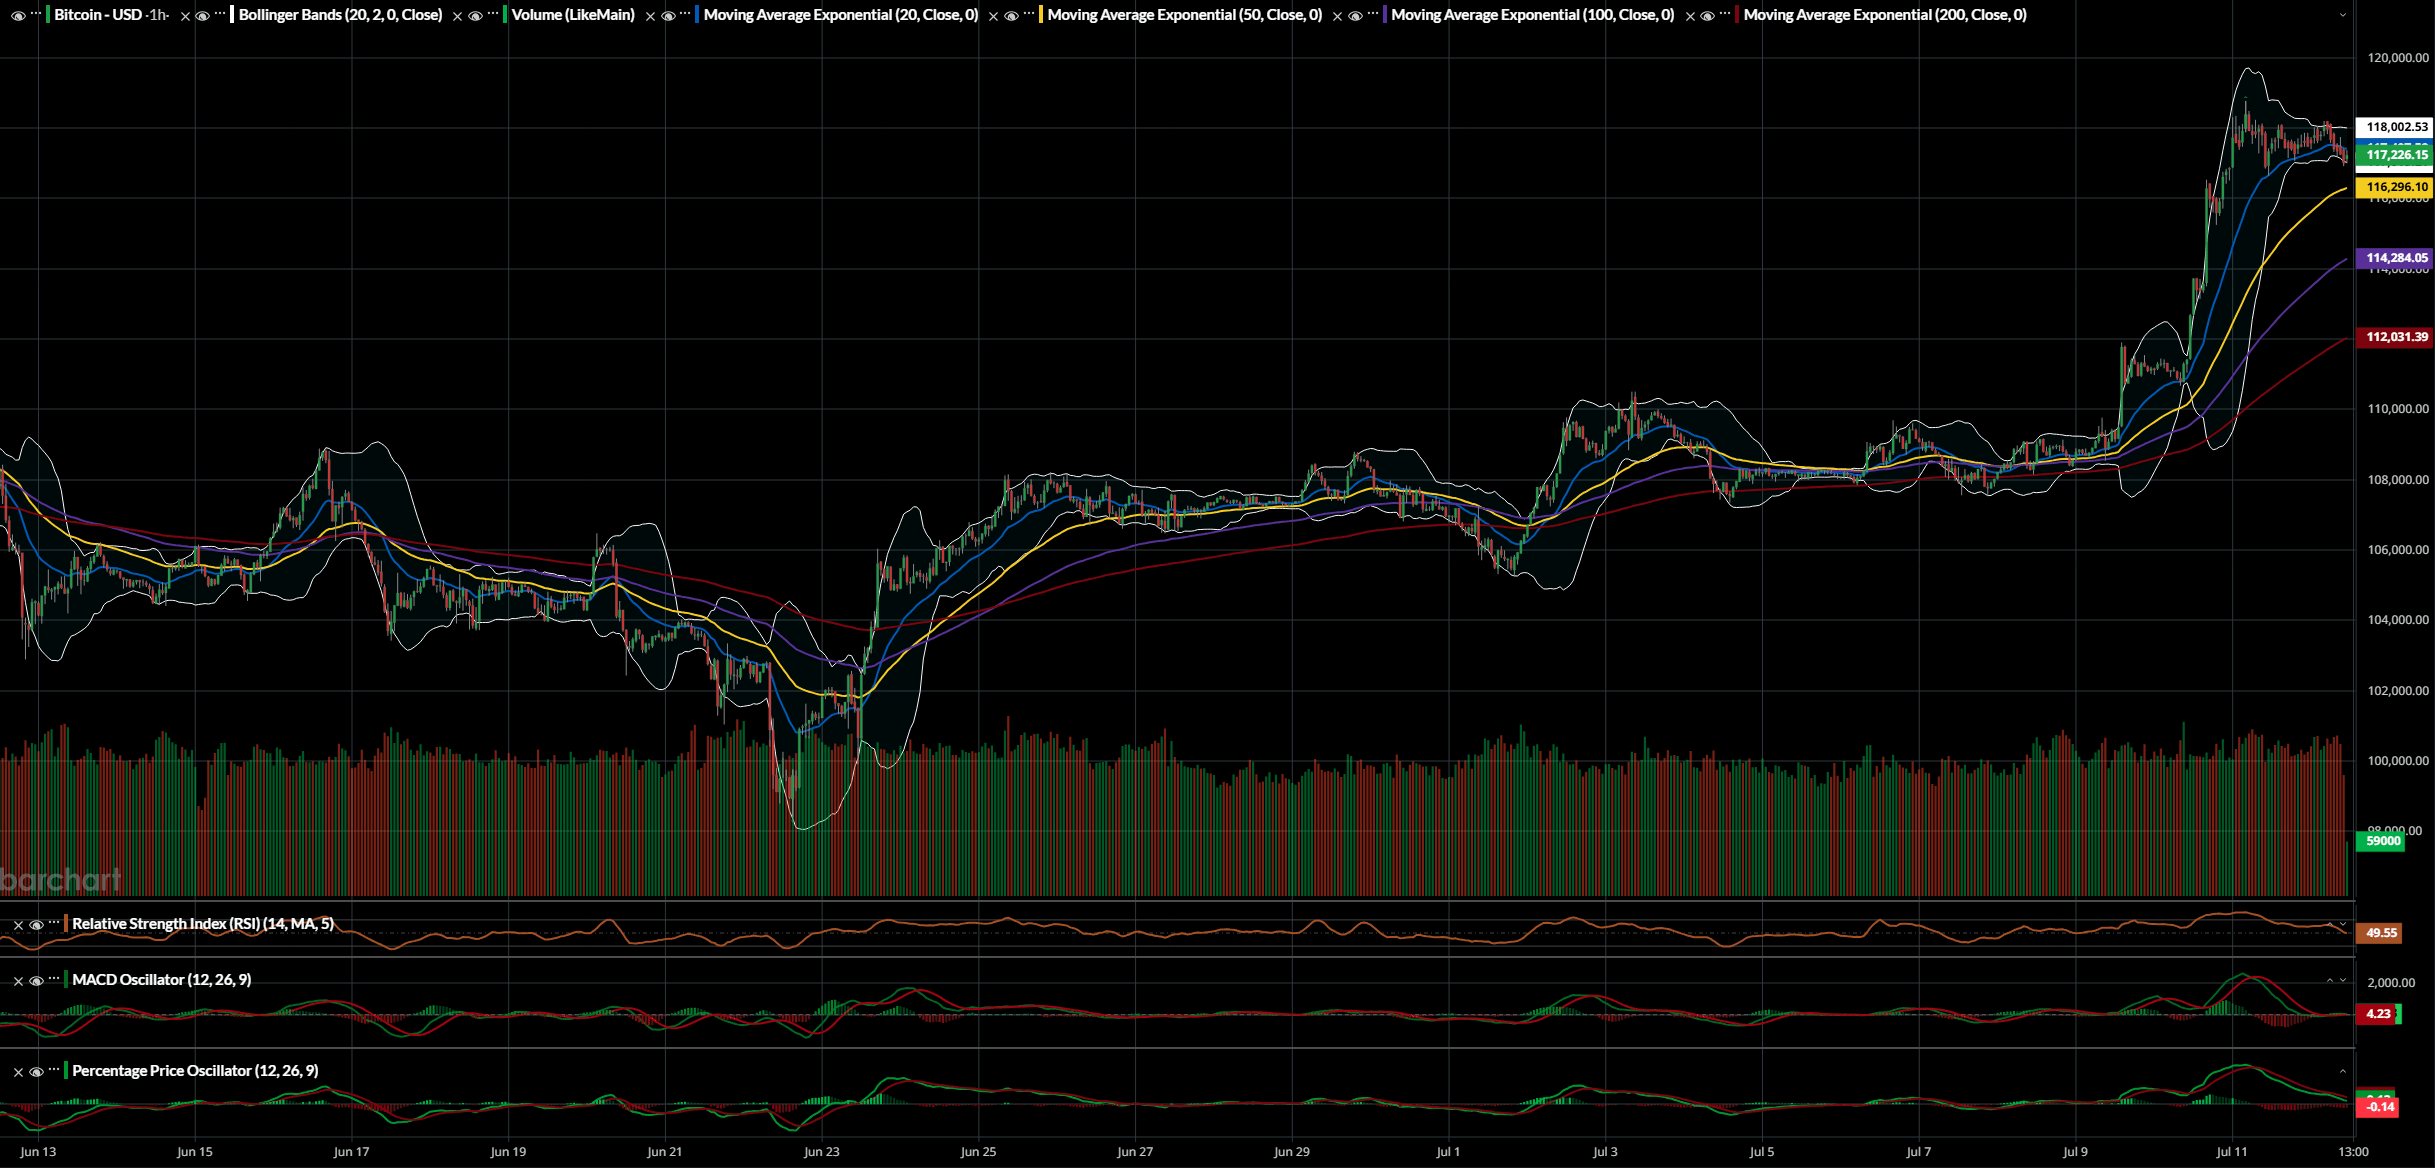The image size is (2435, 1168).
Task: Click the yellow EMA 50 color swatch
Action: click(x=1041, y=15)
